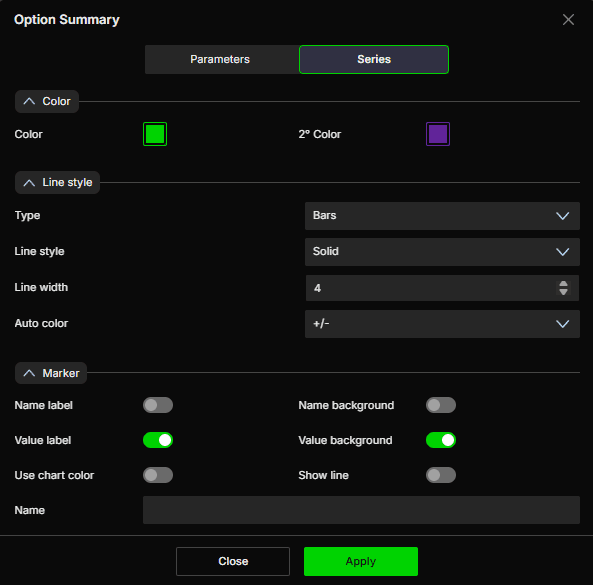Click the Close button
The width and height of the screenshot is (593, 585).
(233, 561)
